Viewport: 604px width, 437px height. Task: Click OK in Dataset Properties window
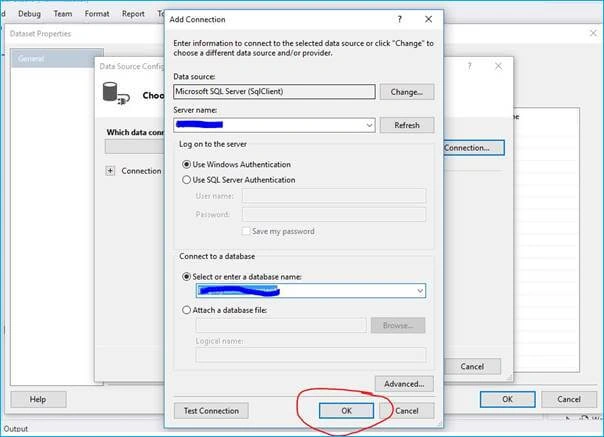pyautogui.click(x=507, y=399)
